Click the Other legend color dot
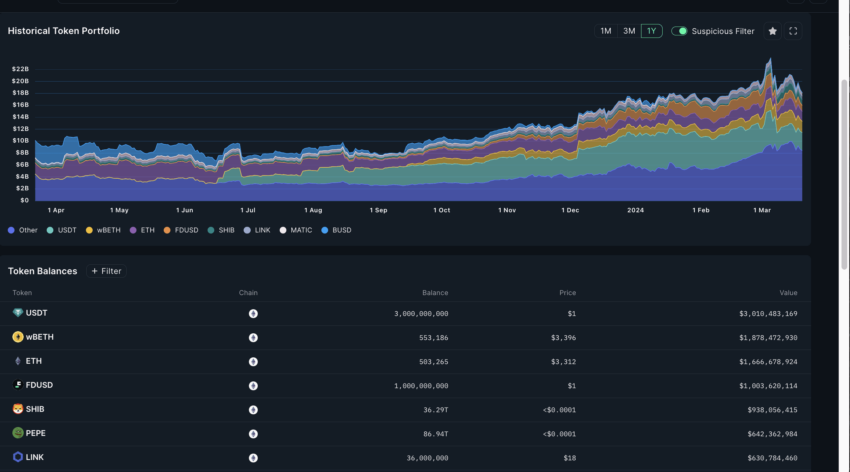Screen dimensions: 850x472 [11, 230]
